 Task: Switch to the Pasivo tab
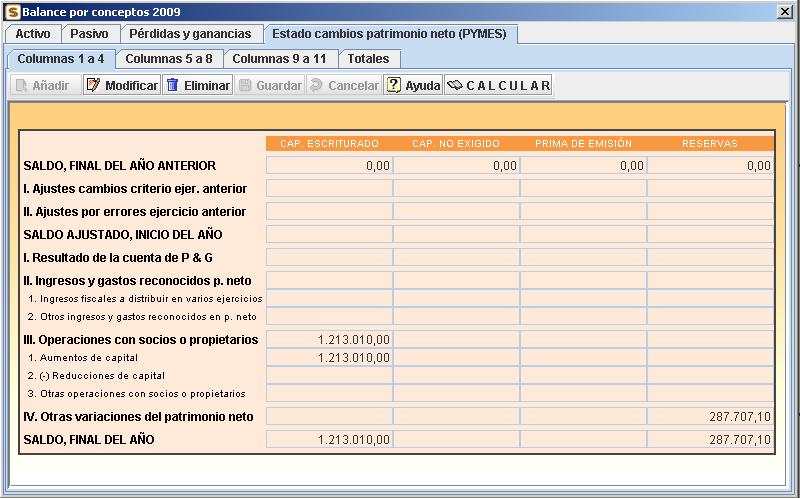tap(90, 34)
